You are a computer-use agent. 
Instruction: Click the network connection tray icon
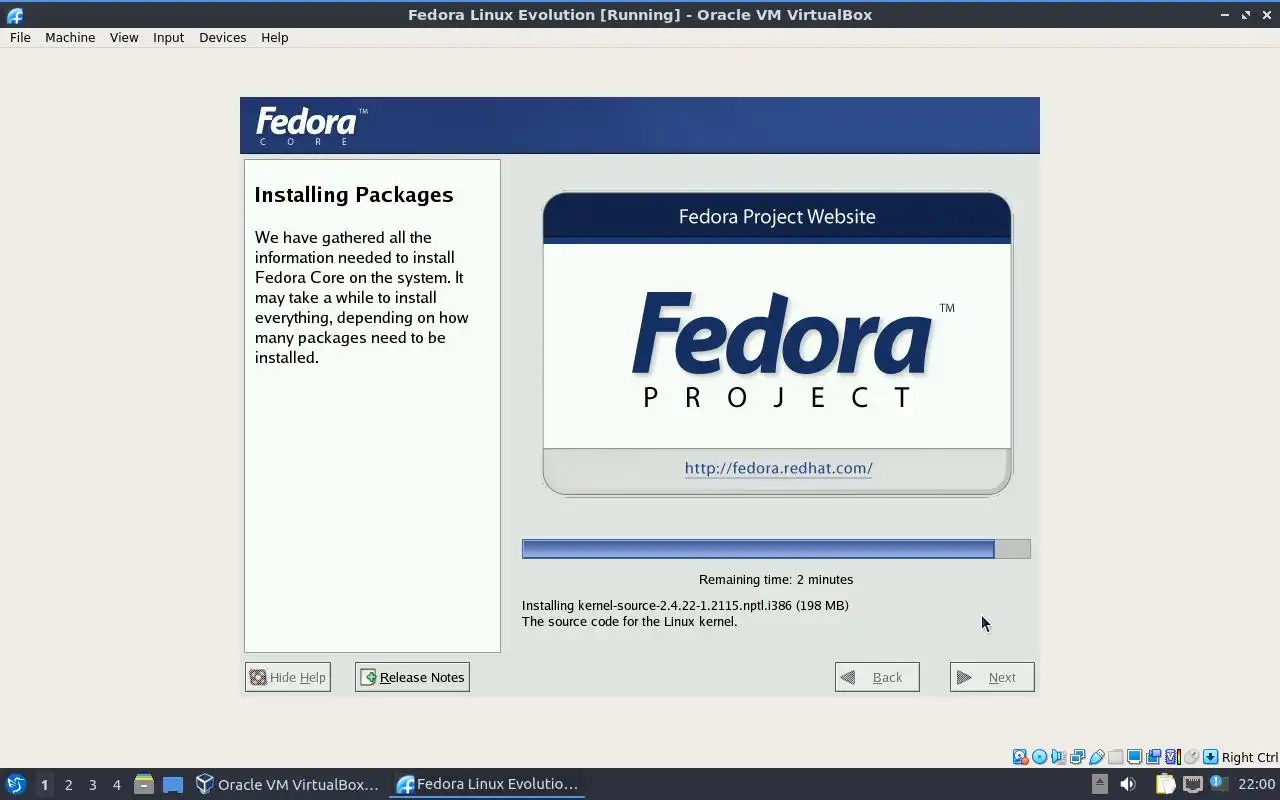pos(1193,784)
